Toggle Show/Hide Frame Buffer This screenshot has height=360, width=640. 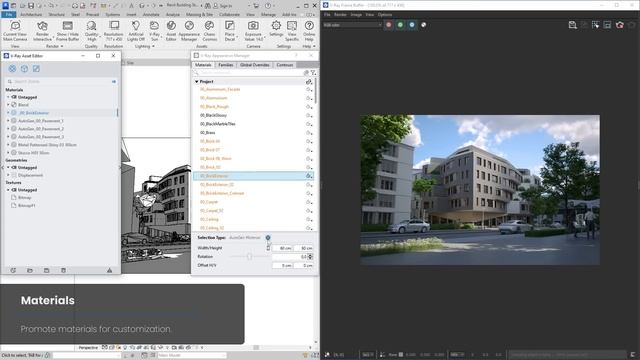(68, 31)
